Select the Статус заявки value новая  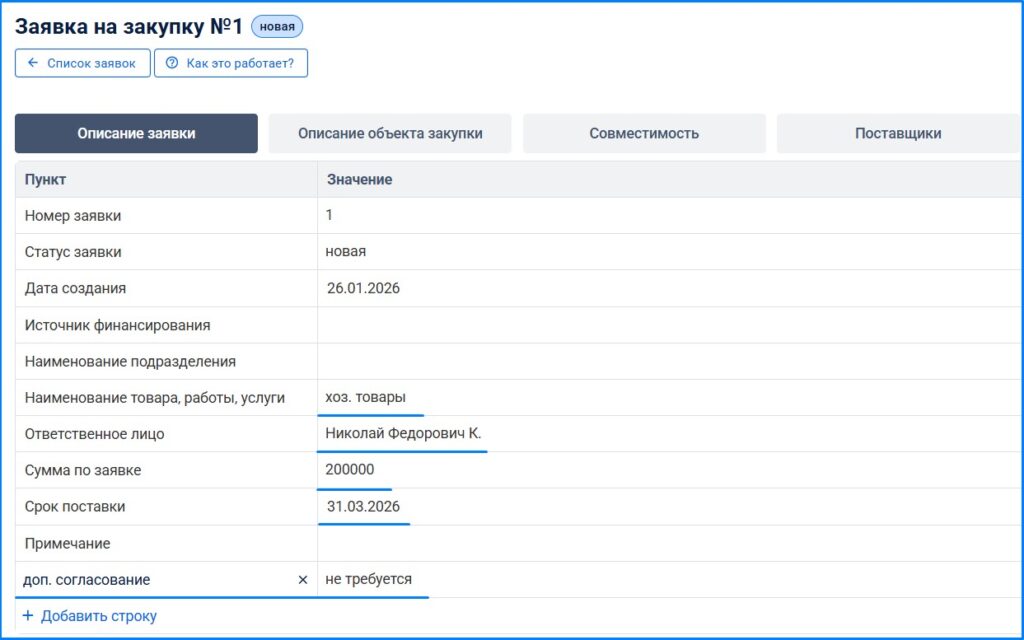345,251
